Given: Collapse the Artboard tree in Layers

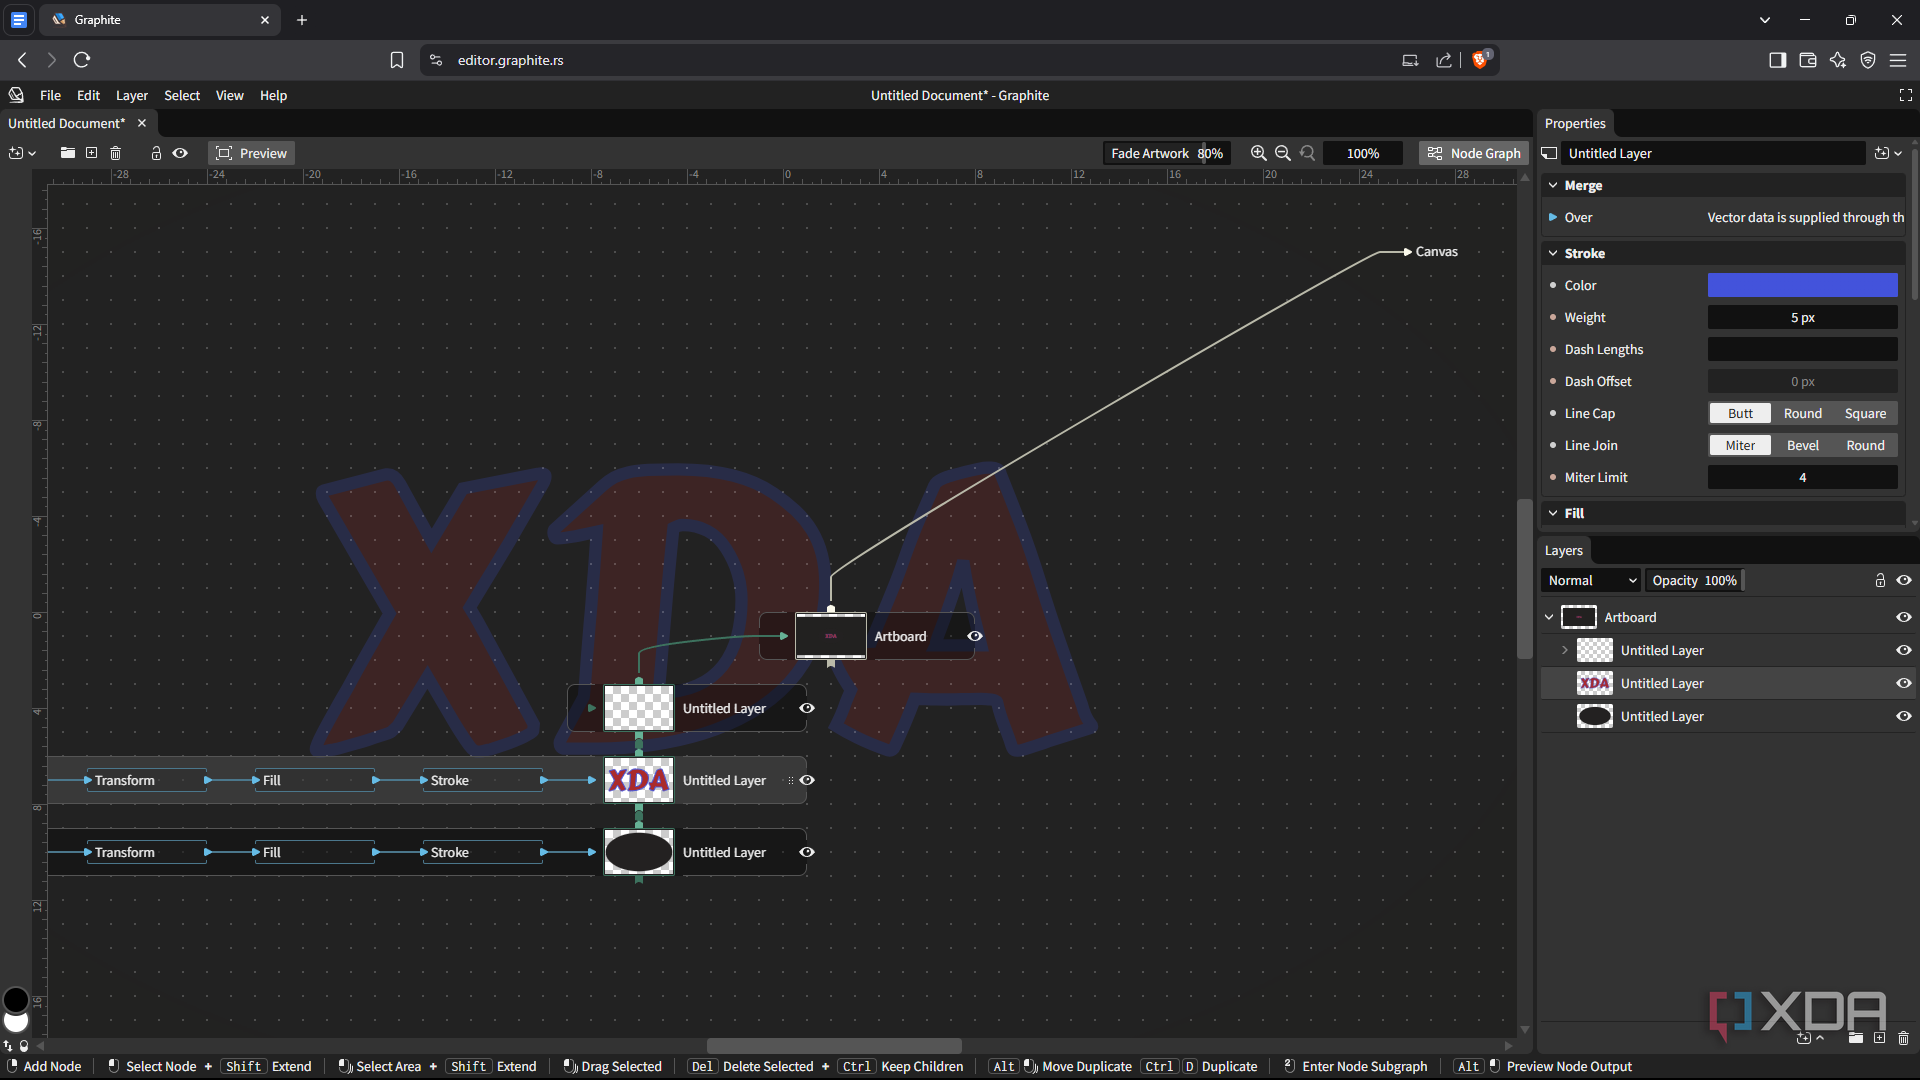Looking at the screenshot, I should click(1550, 617).
